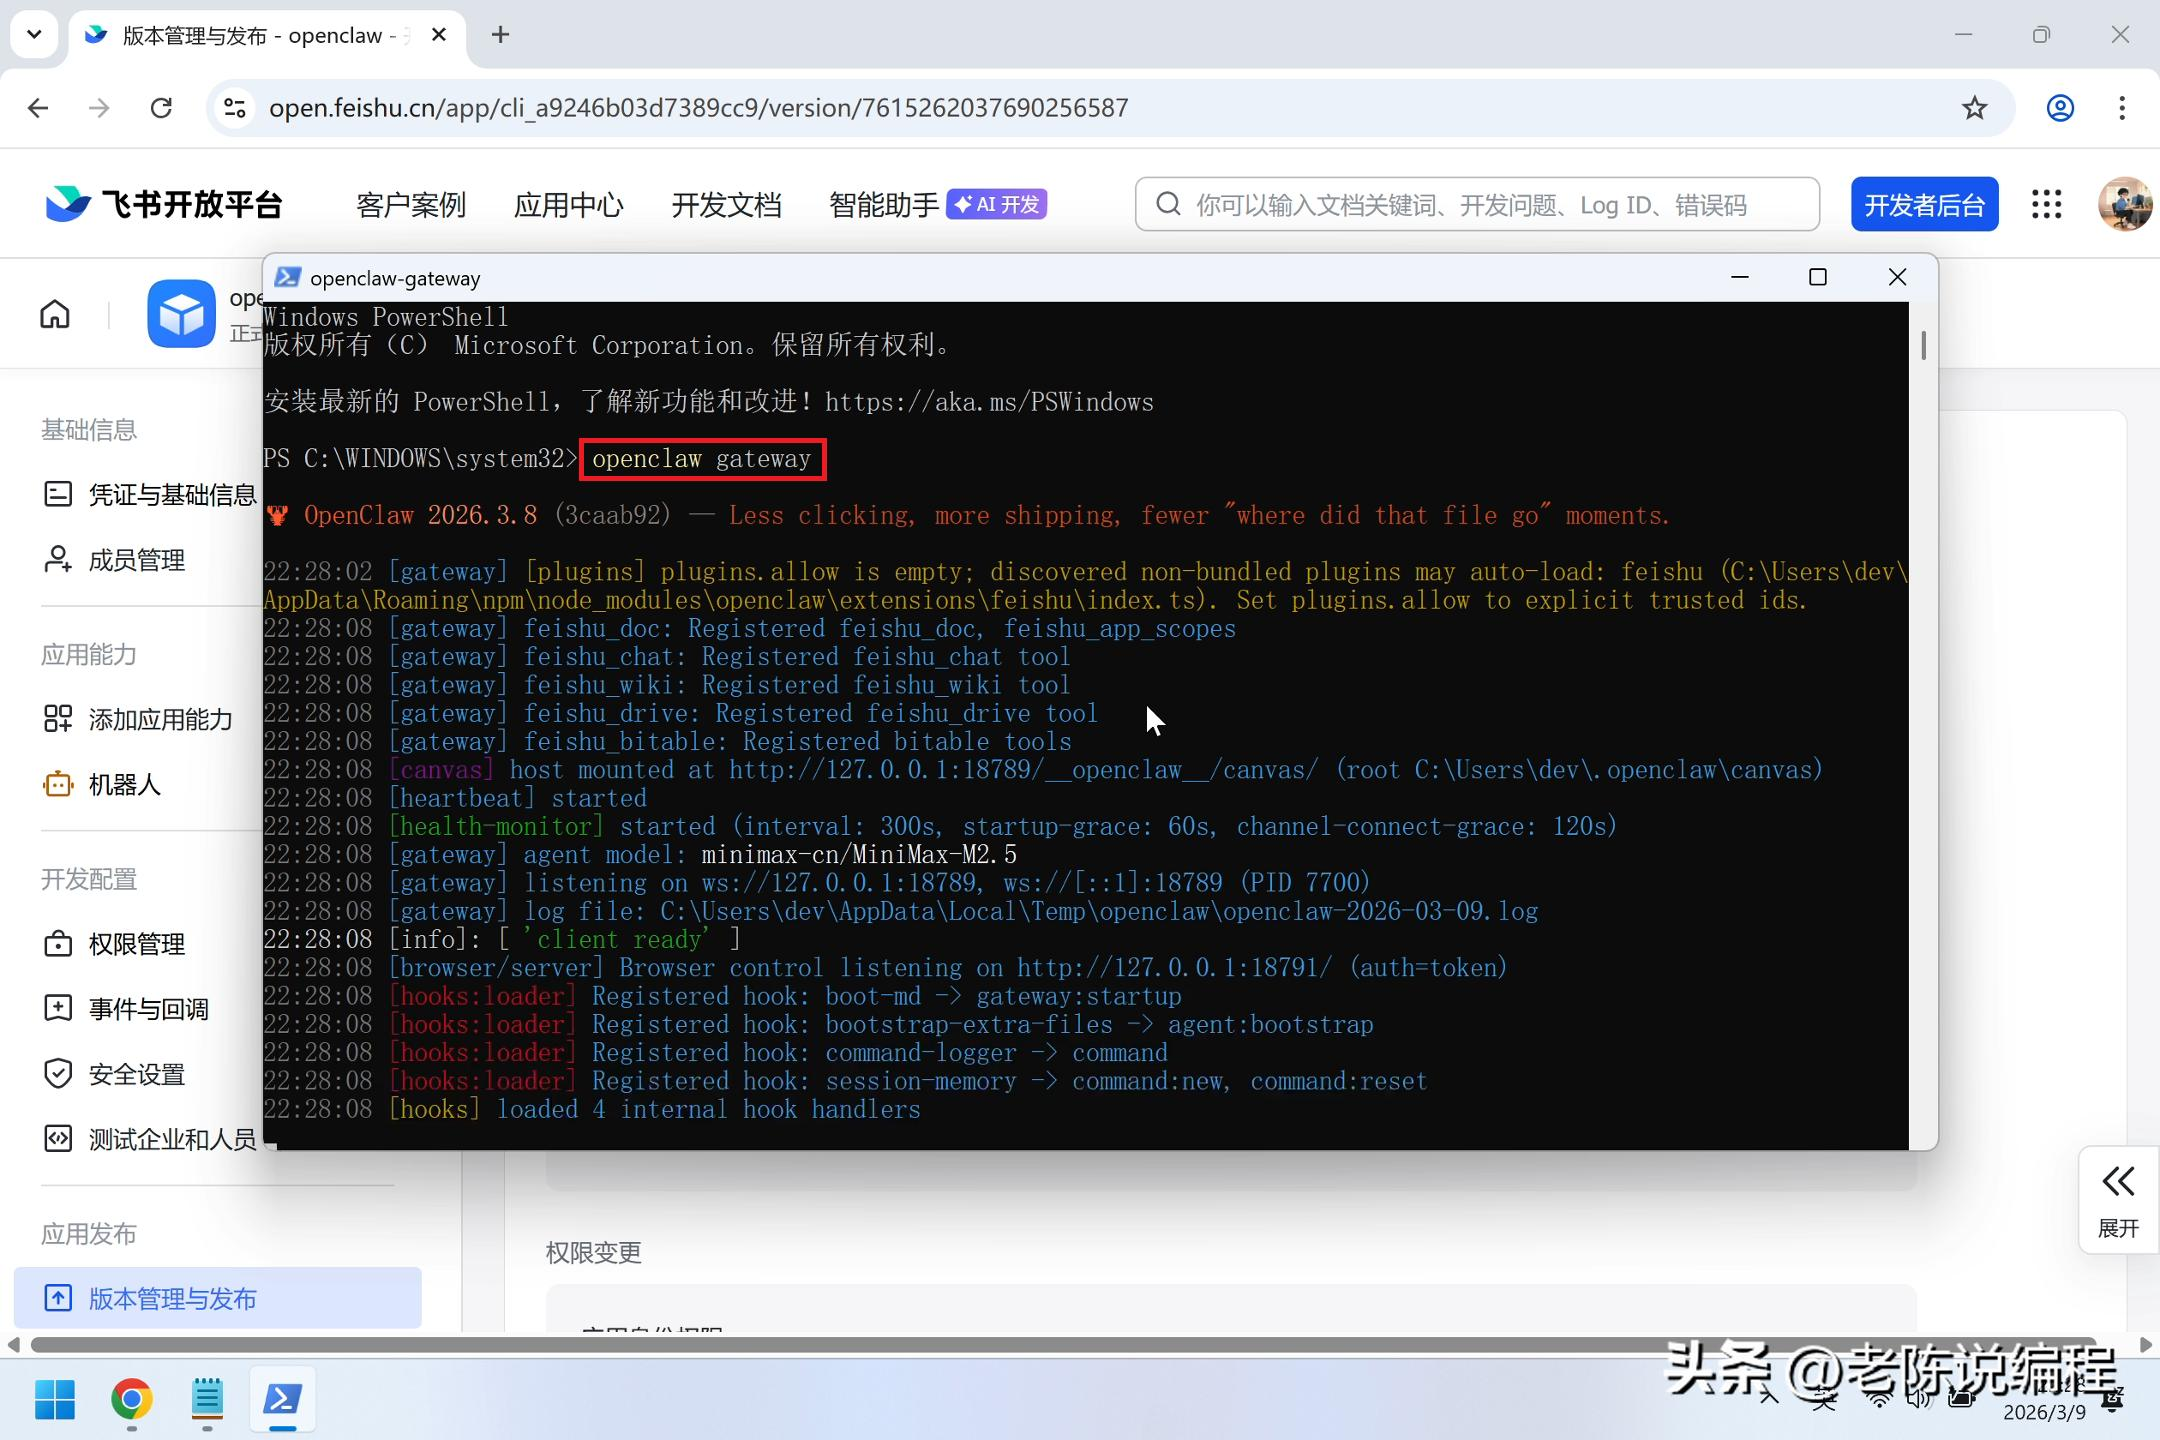
Task: Open 开发文档 in top navigation
Action: point(726,205)
